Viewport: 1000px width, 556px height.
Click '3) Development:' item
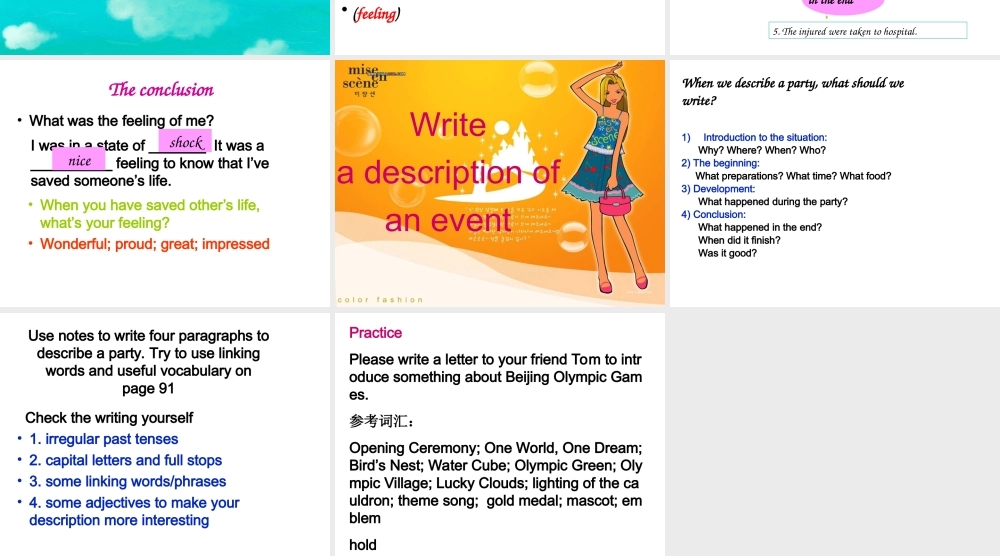[717, 189]
